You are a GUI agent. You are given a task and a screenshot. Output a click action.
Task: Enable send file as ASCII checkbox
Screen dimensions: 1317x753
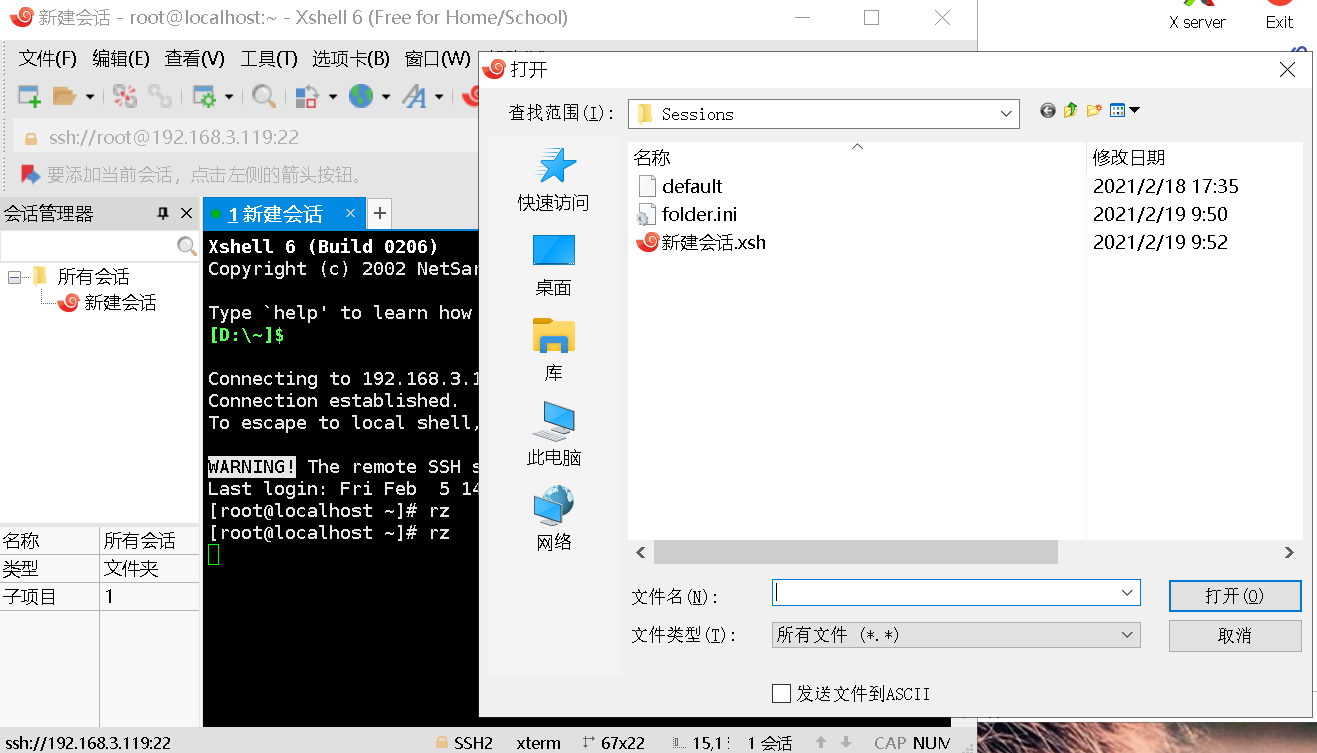point(782,693)
